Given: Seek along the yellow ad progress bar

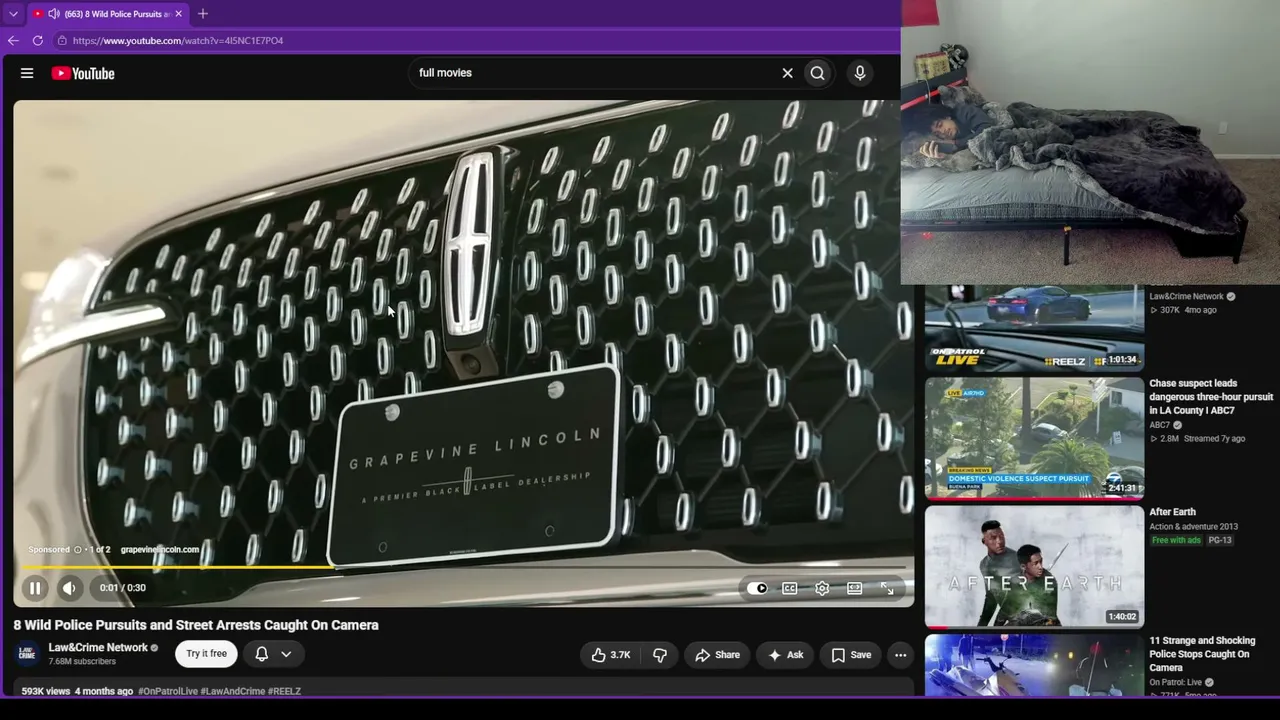Looking at the screenshot, I should [464, 567].
